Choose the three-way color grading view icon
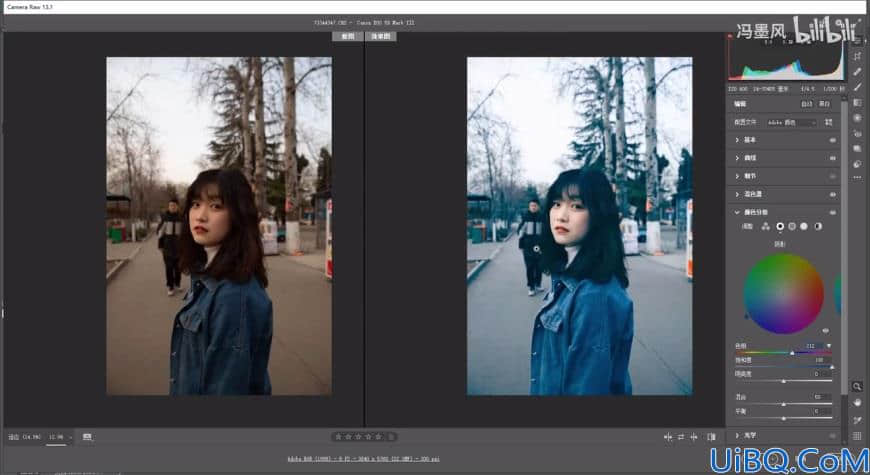870x475 pixels. pyautogui.click(x=766, y=226)
